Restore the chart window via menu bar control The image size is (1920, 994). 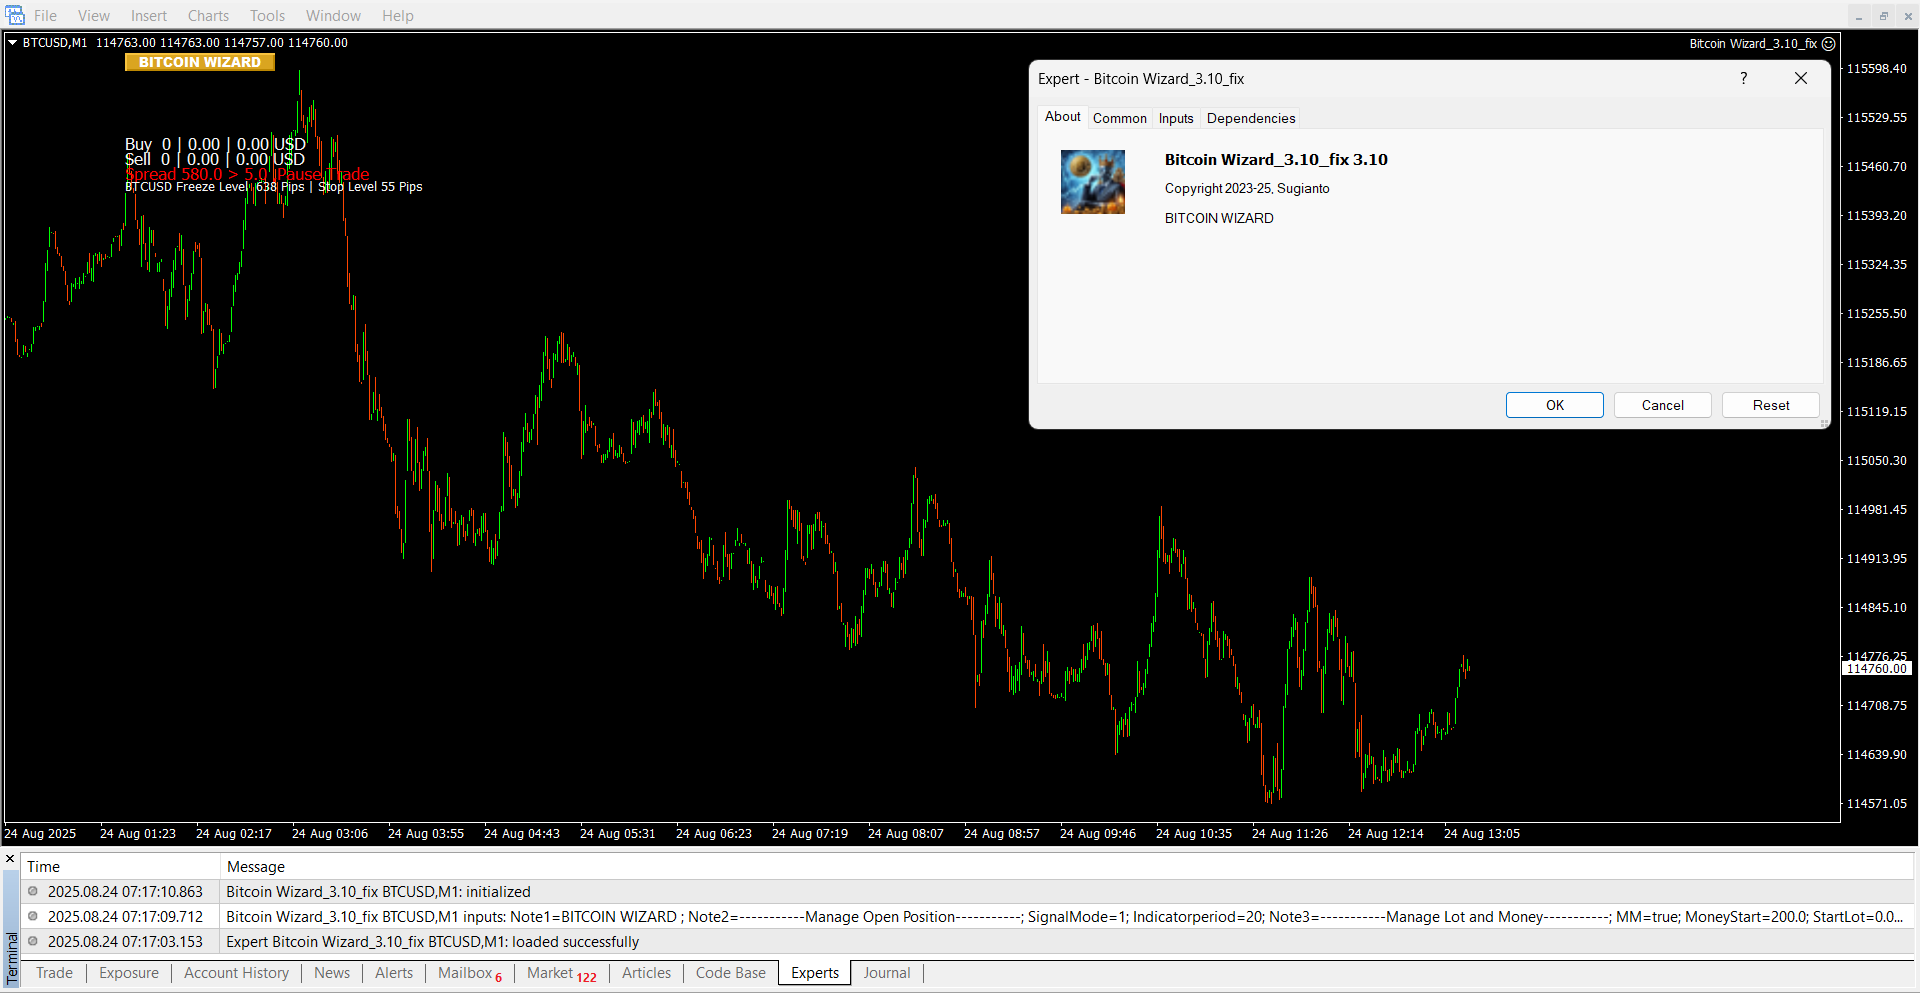1884,16
